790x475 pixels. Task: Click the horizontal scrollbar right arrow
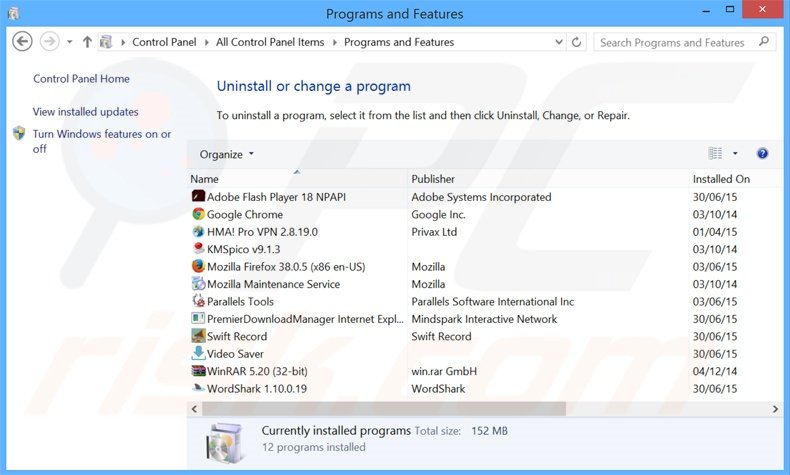775,409
